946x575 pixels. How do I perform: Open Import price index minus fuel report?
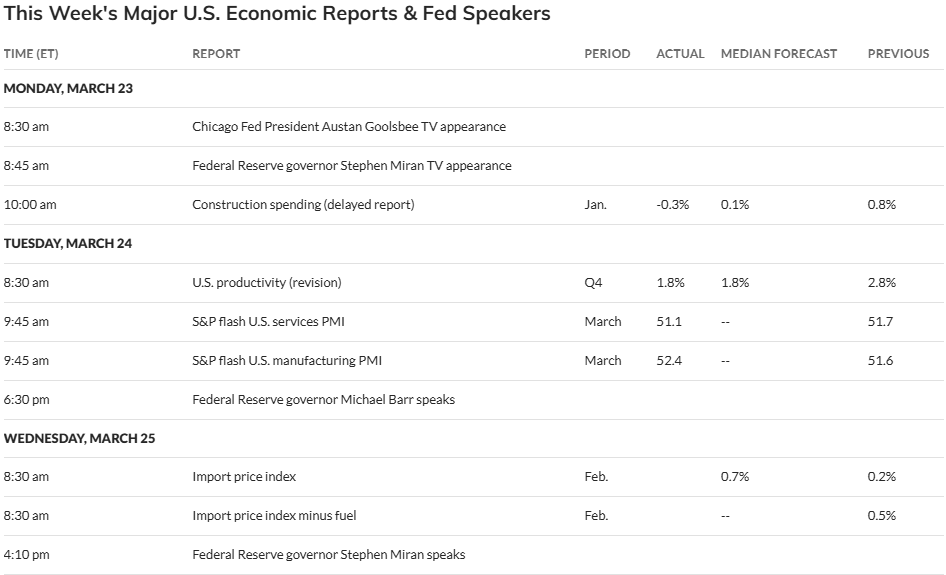274,516
